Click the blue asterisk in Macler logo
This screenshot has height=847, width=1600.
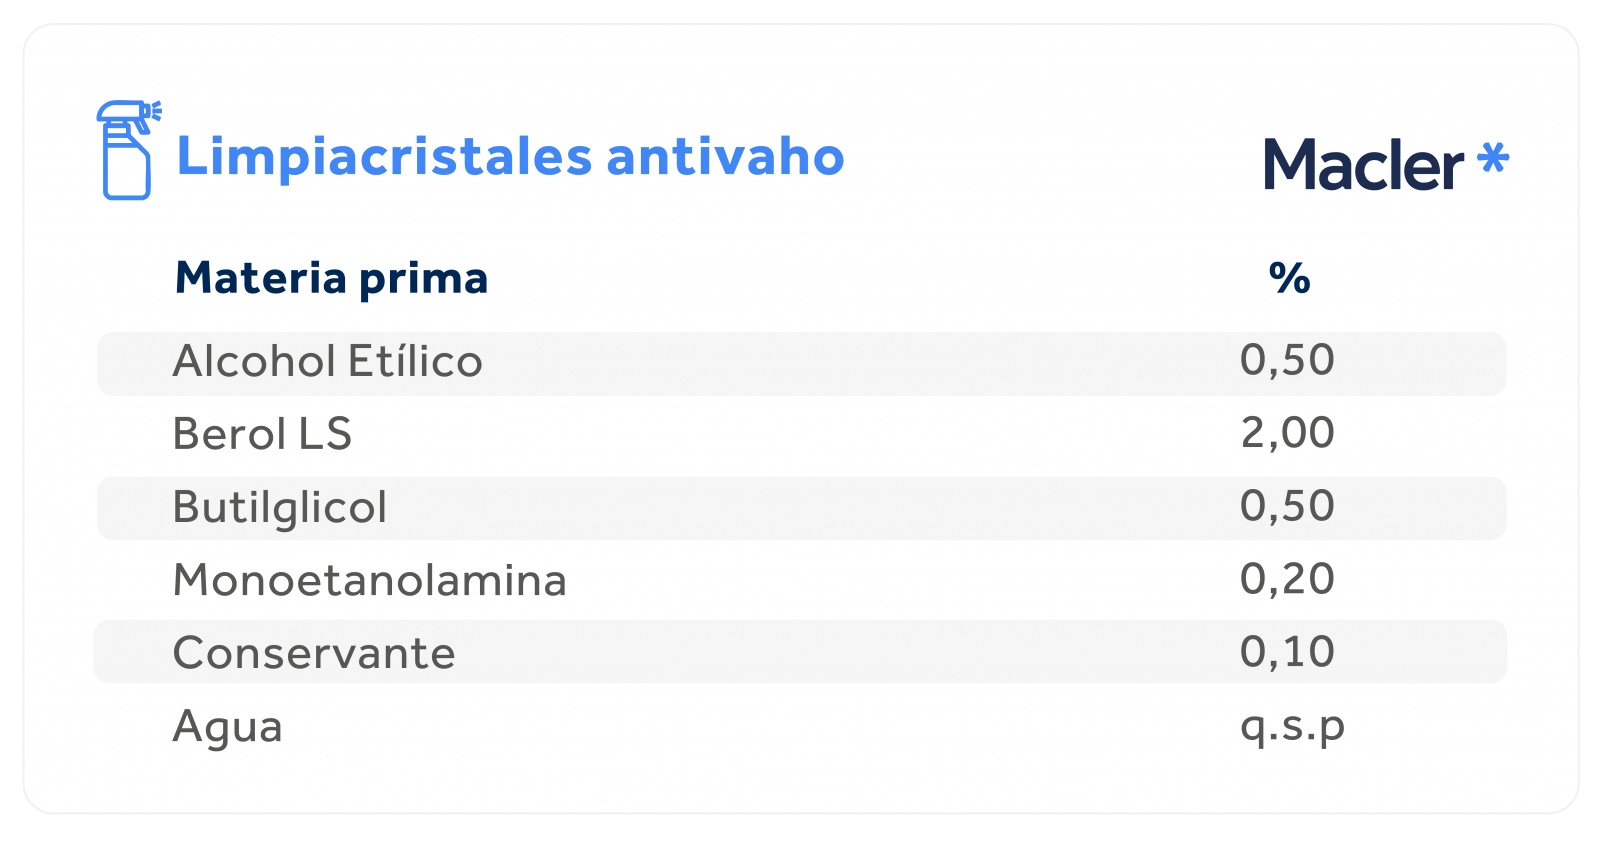(x=1493, y=159)
